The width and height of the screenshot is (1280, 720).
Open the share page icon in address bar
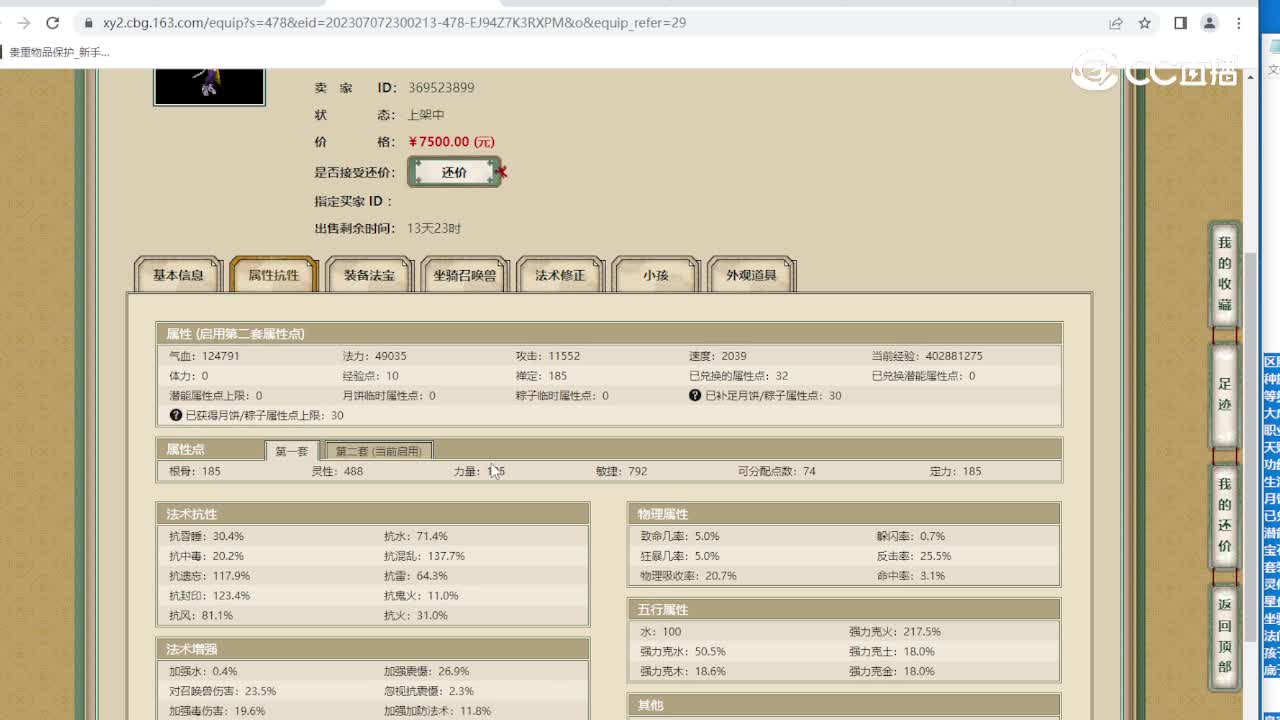[x=1116, y=23]
